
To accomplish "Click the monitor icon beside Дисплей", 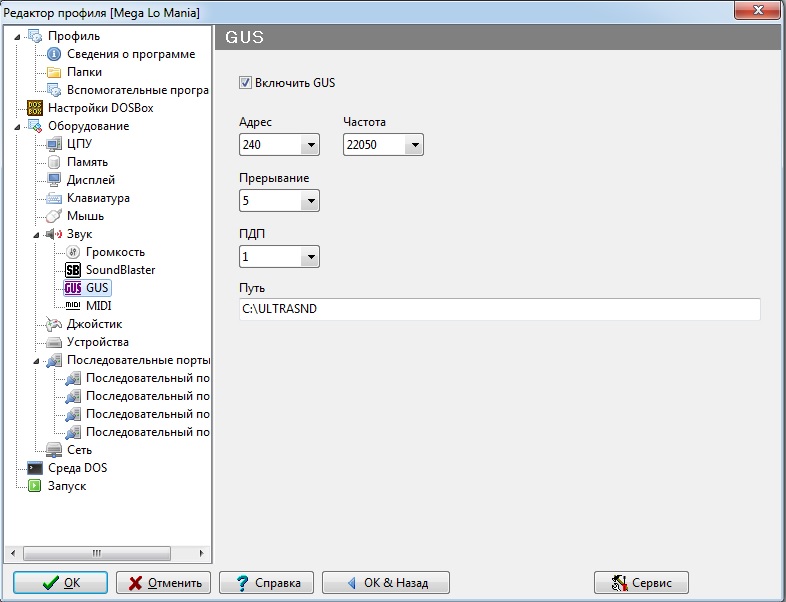I will [x=54, y=180].
